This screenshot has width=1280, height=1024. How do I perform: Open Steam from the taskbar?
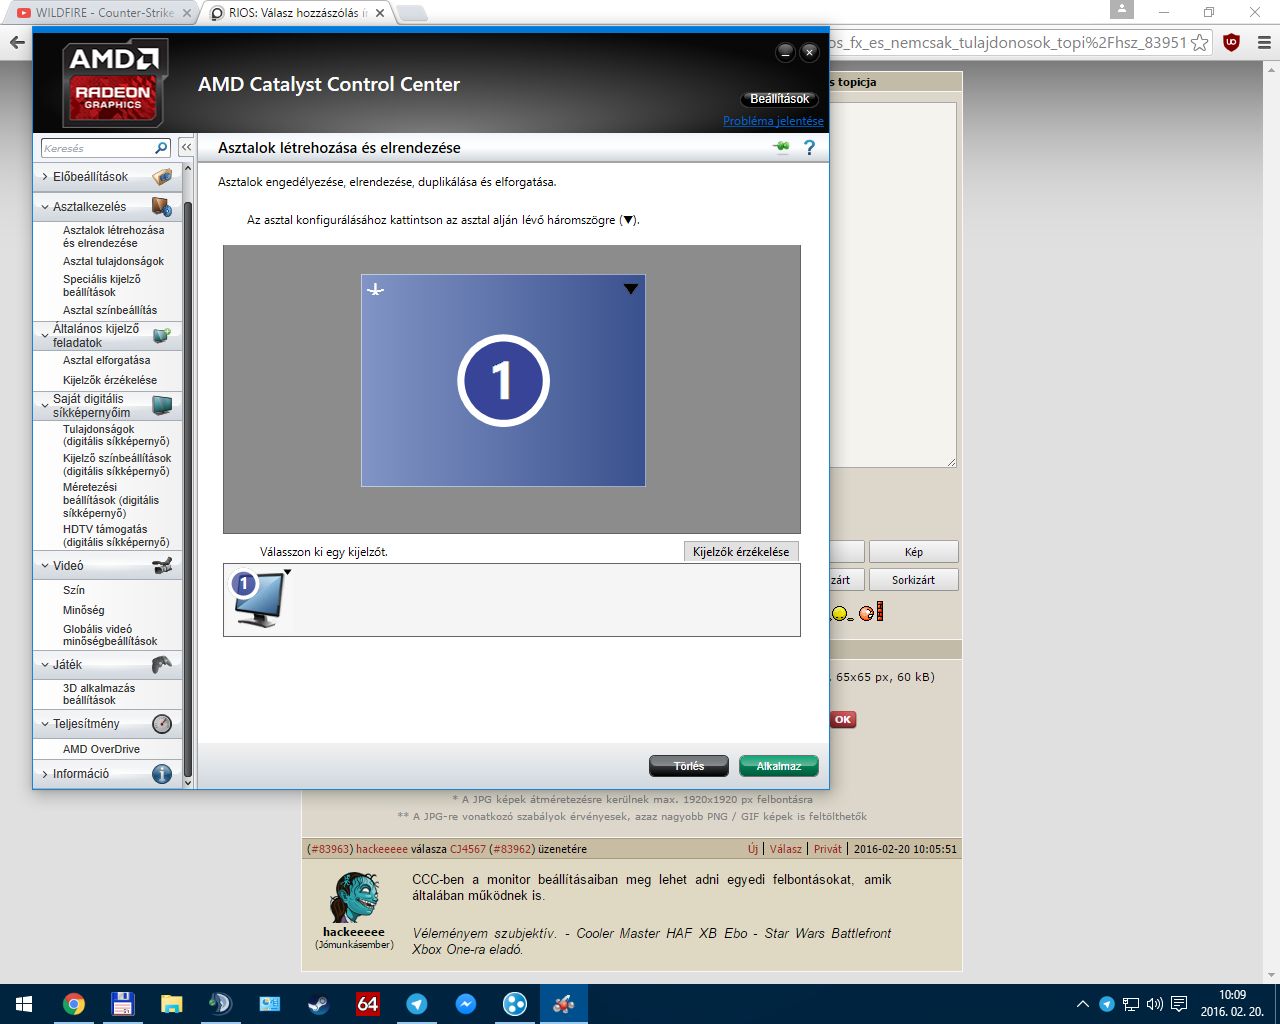[x=318, y=1004]
